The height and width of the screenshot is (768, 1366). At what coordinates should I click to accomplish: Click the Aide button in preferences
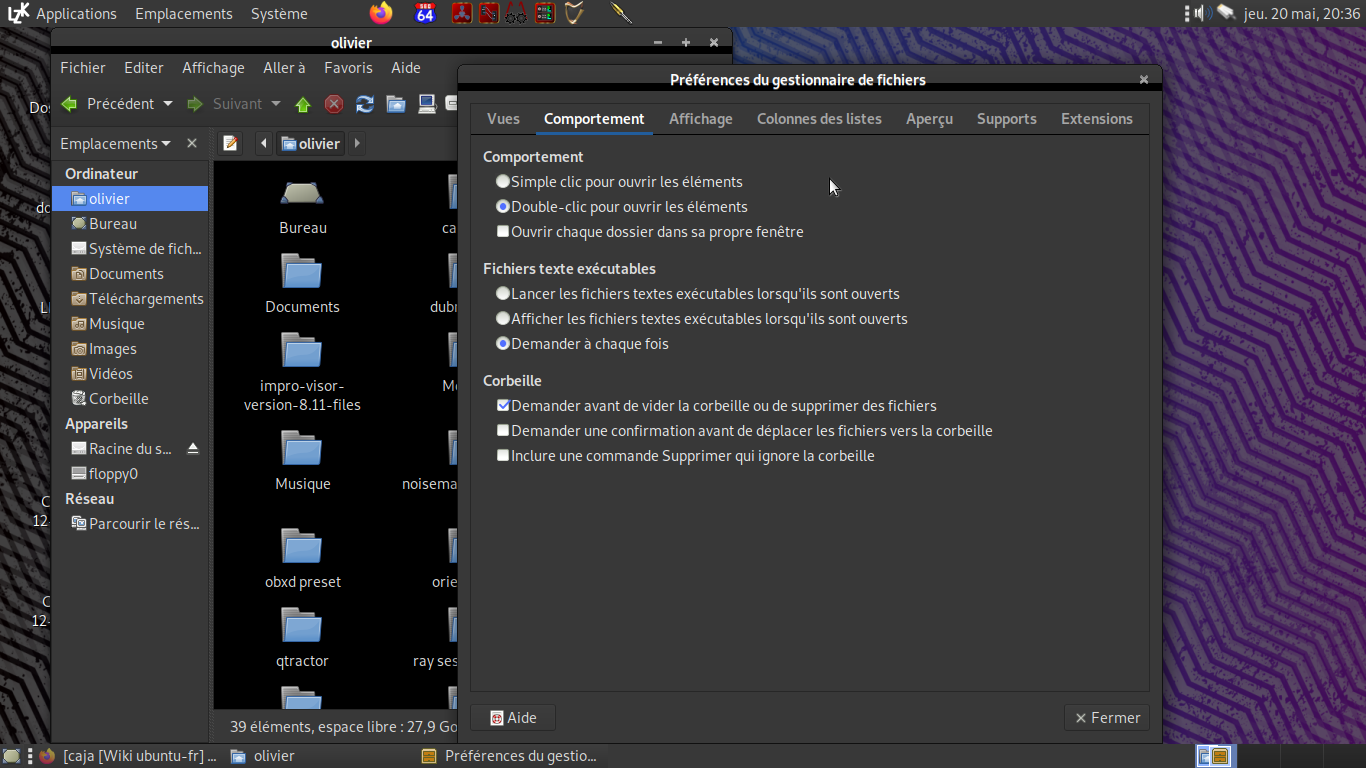(x=513, y=718)
